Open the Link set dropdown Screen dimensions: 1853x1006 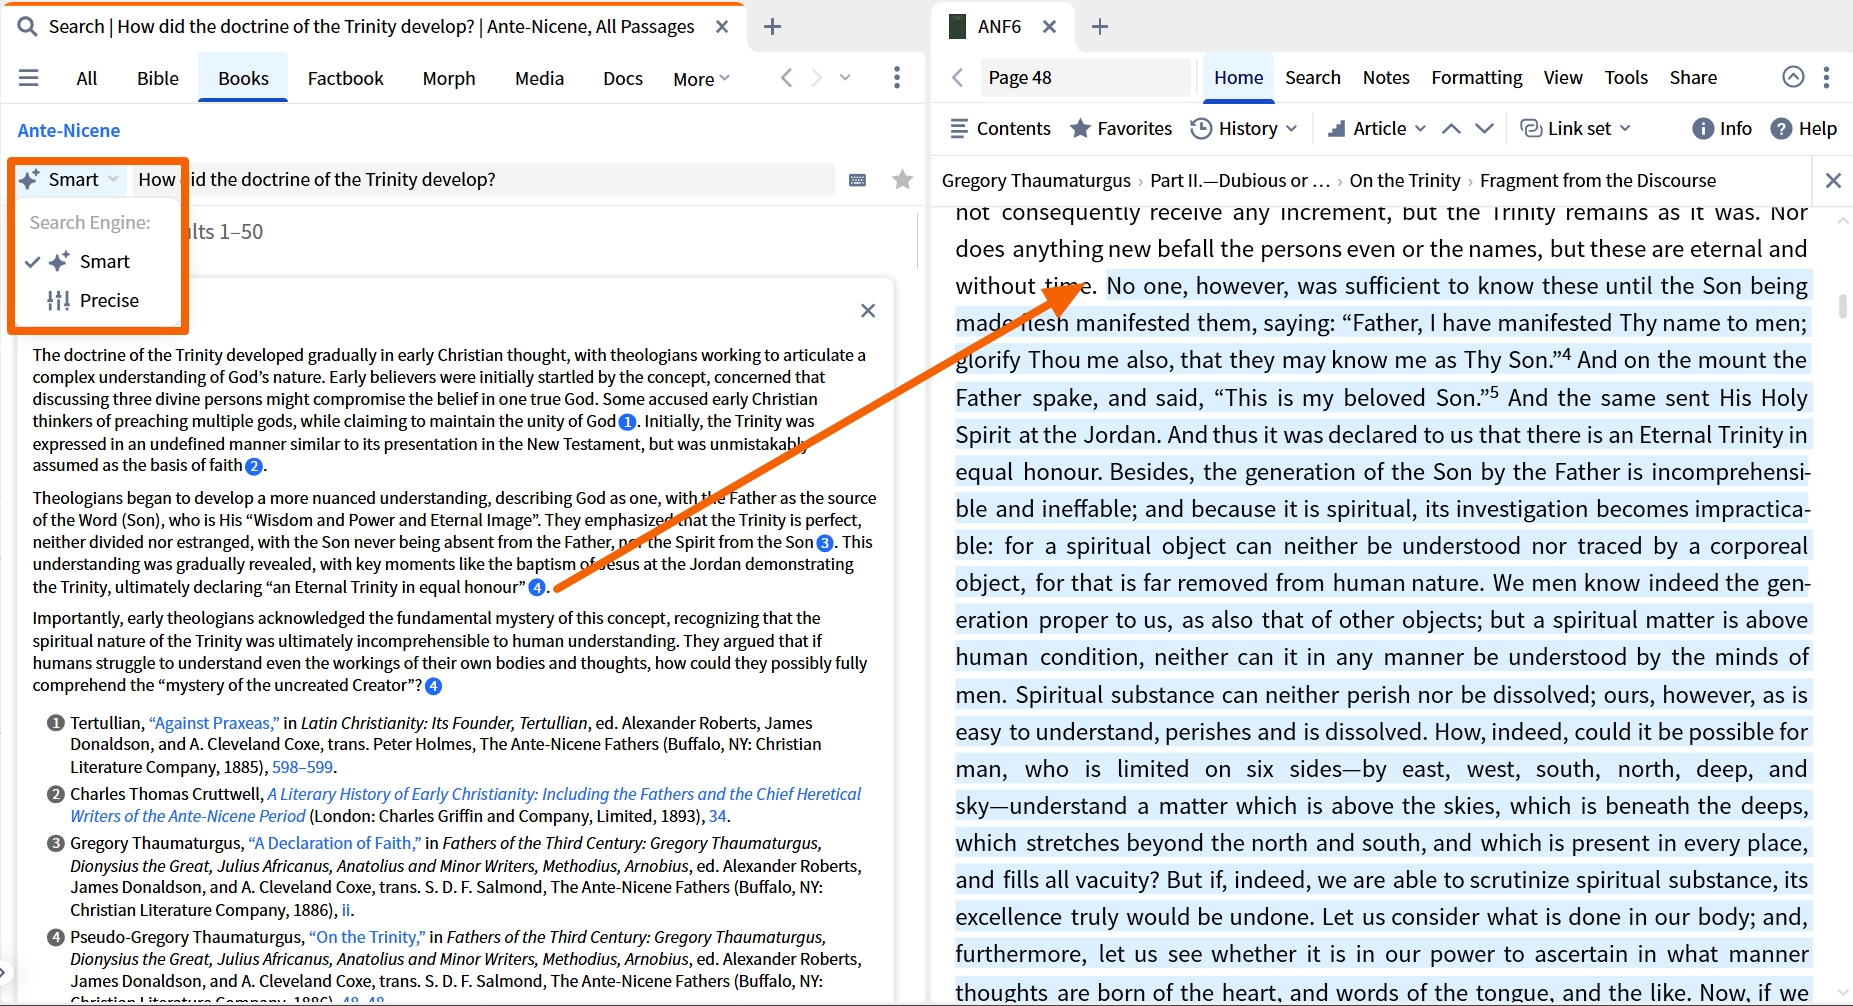(x=1625, y=128)
